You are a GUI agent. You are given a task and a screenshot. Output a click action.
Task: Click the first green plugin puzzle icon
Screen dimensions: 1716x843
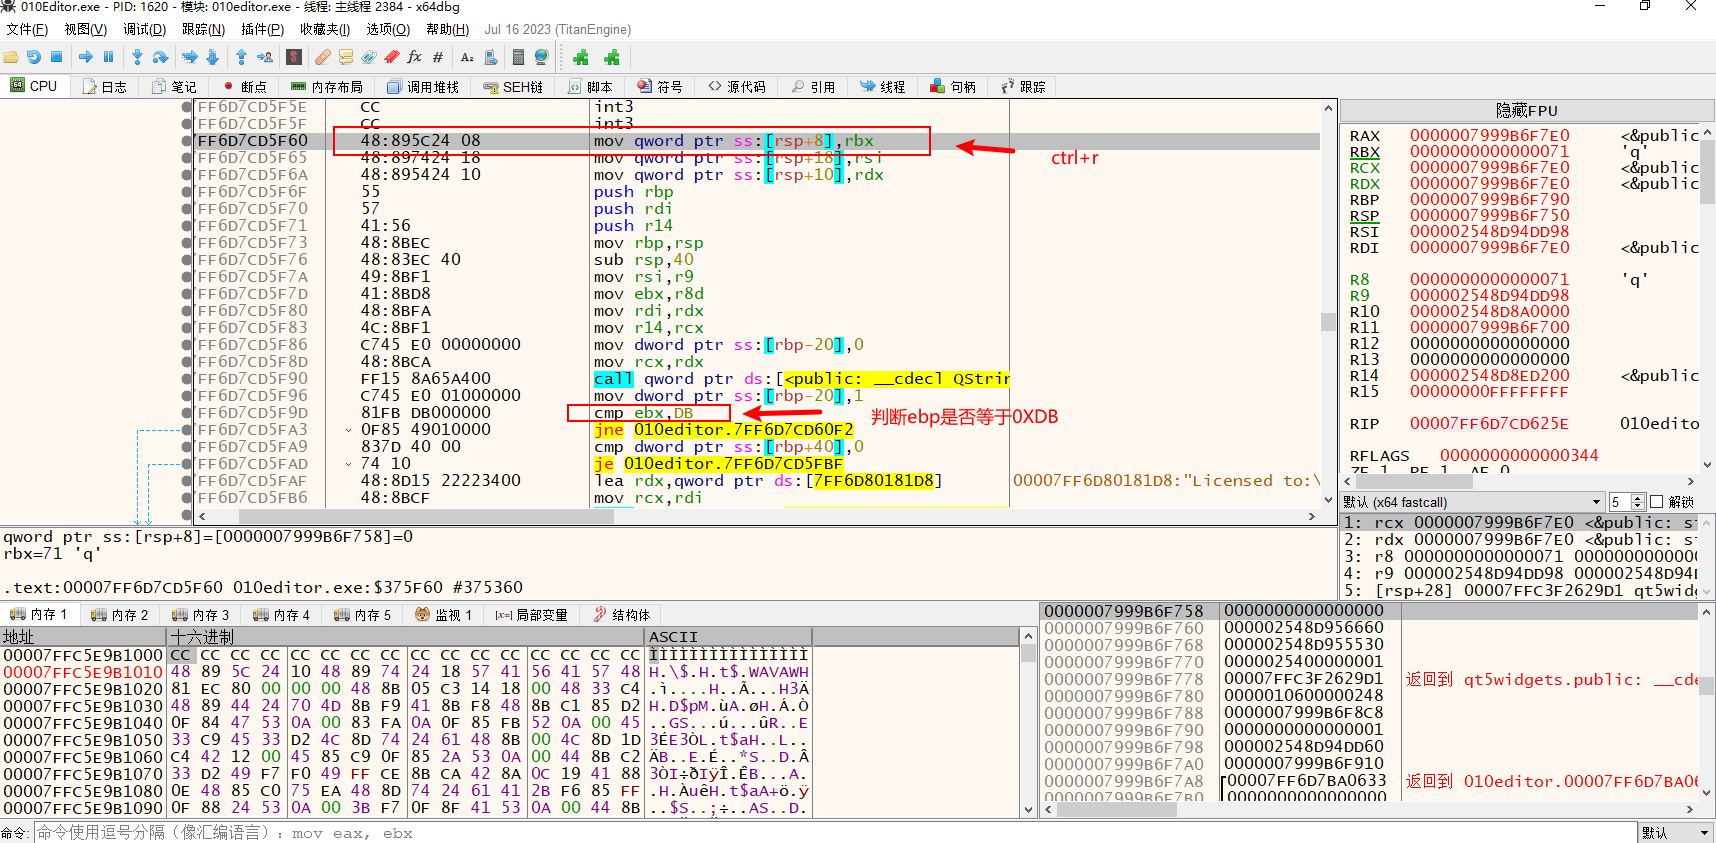click(x=581, y=57)
